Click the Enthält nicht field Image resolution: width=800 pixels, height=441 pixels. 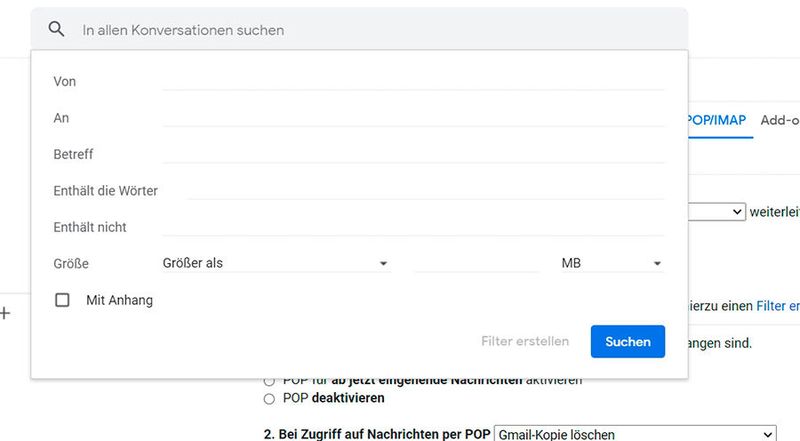(x=413, y=226)
